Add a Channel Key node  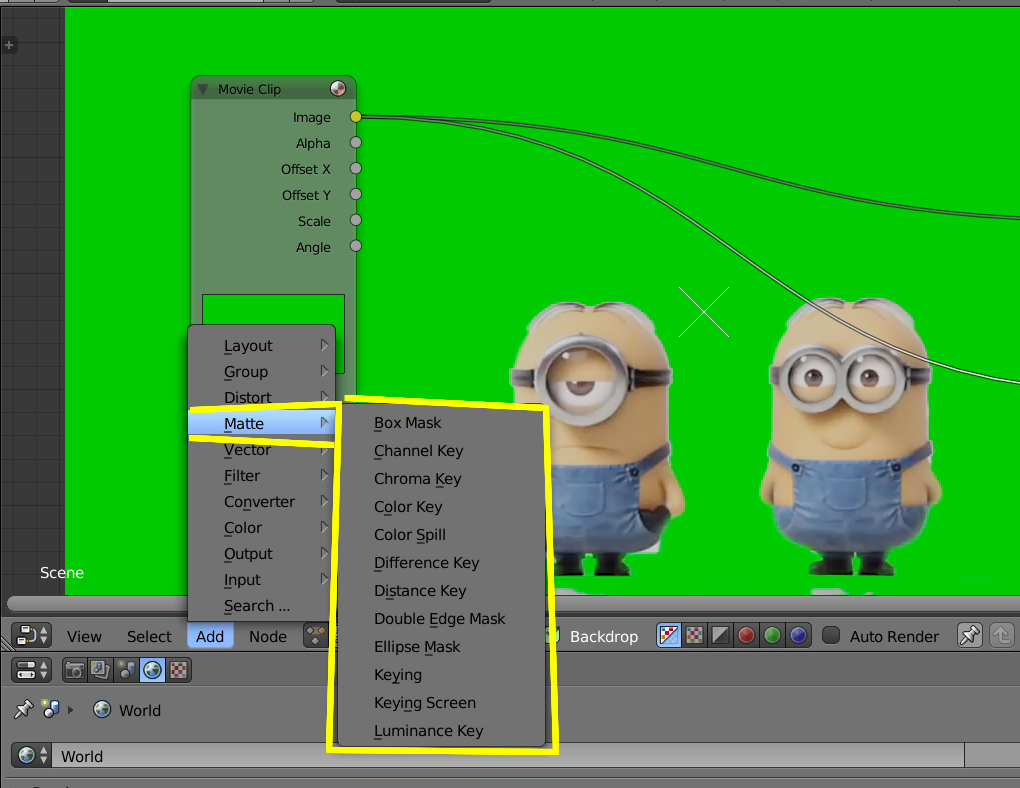pyautogui.click(x=442, y=451)
